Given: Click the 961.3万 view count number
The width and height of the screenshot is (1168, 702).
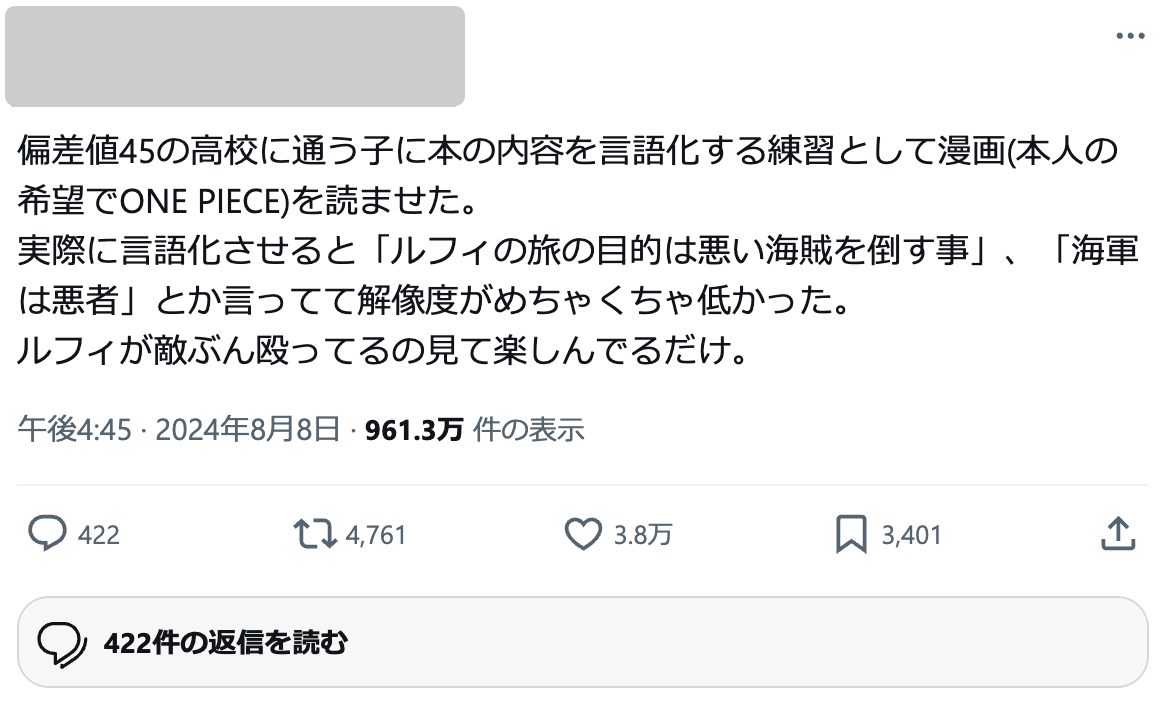Looking at the screenshot, I should pos(413,430).
